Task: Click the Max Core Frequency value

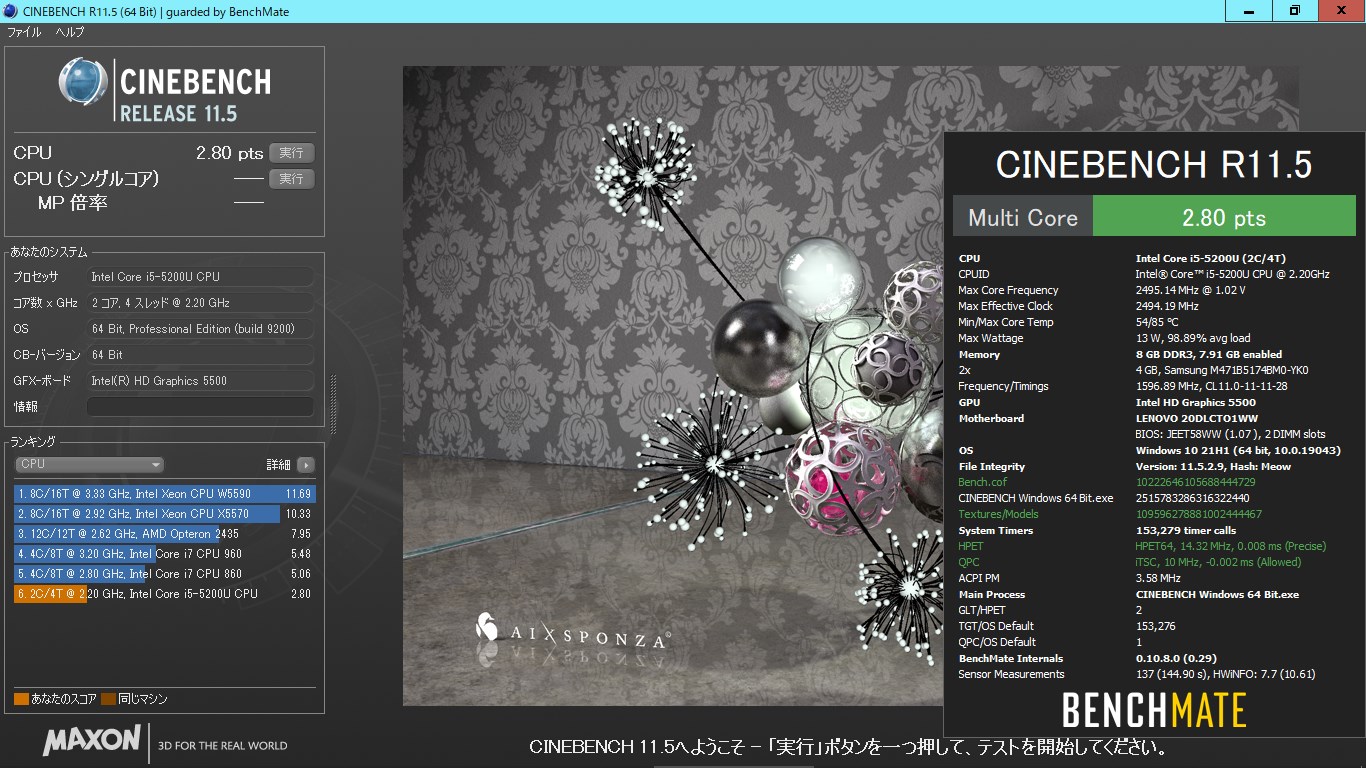Action: point(1190,290)
